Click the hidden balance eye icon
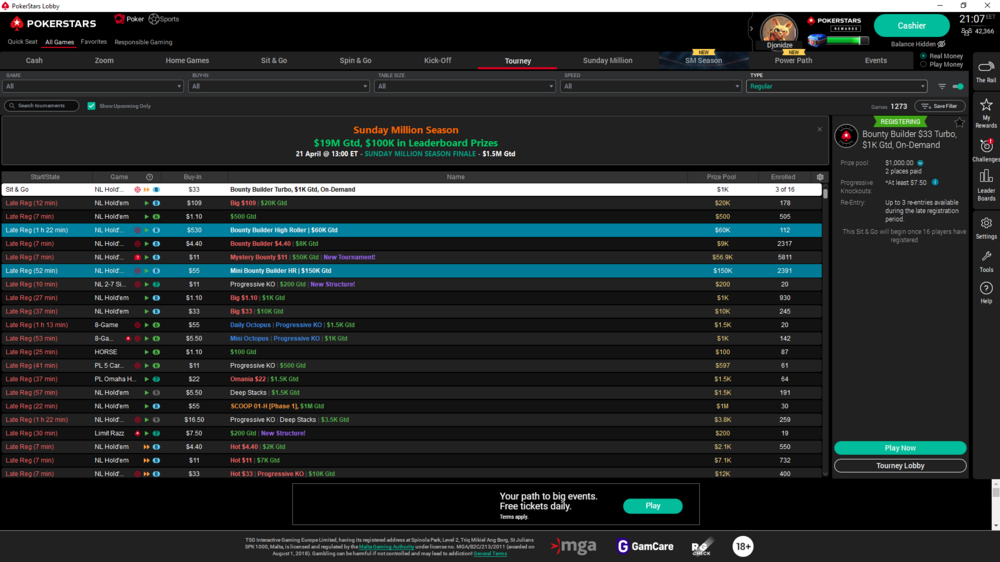 point(941,44)
